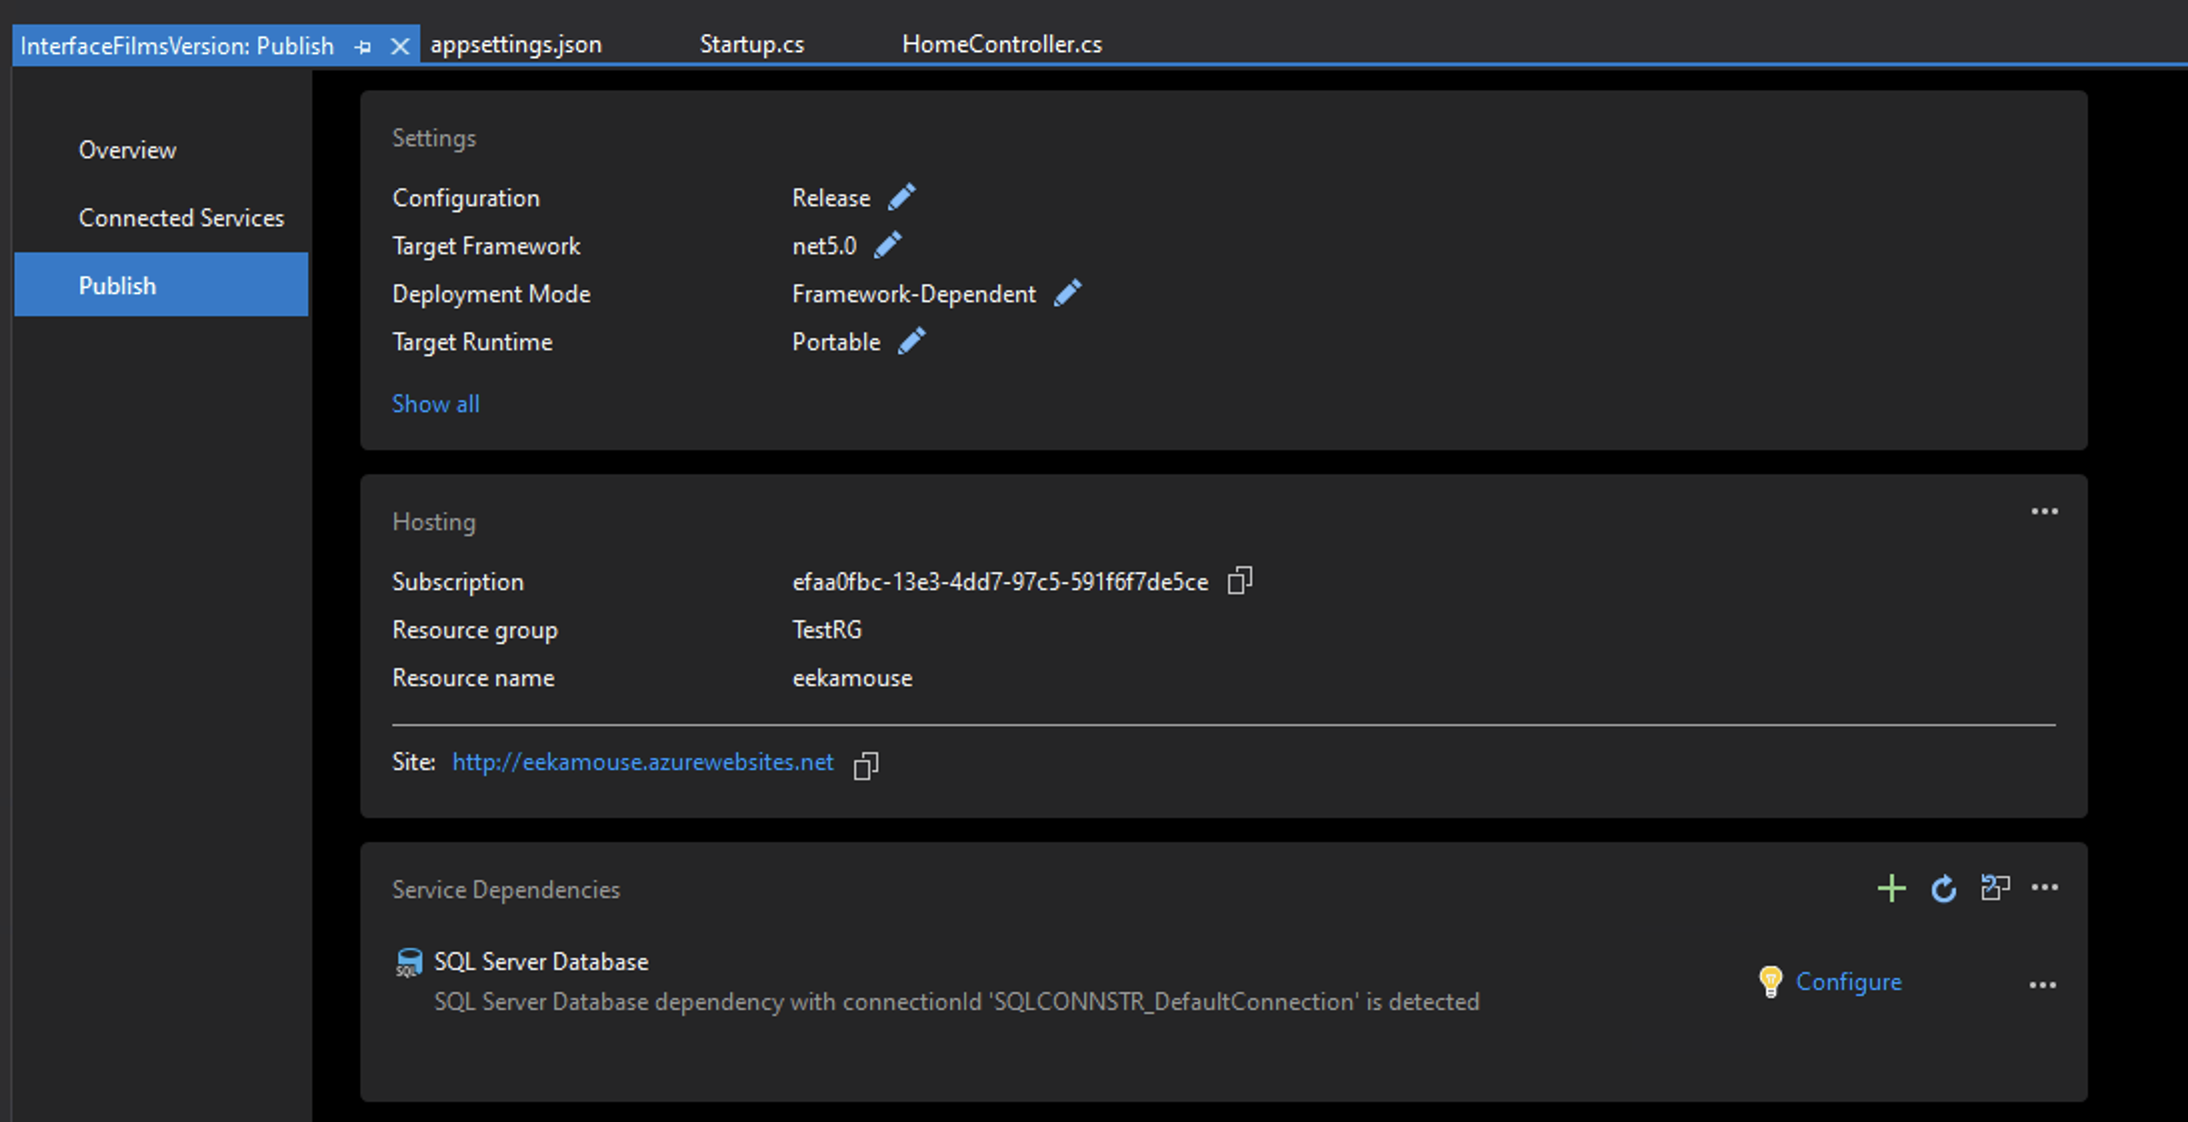Toggle the pin on the Publish tab

[x=363, y=45]
